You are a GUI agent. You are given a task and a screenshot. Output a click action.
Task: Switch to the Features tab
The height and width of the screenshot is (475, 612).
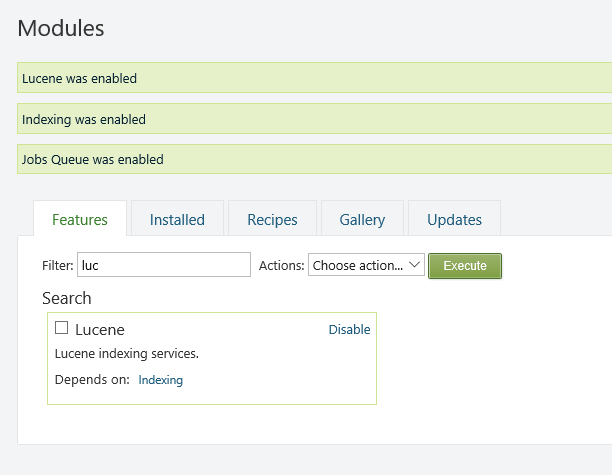(x=80, y=219)
